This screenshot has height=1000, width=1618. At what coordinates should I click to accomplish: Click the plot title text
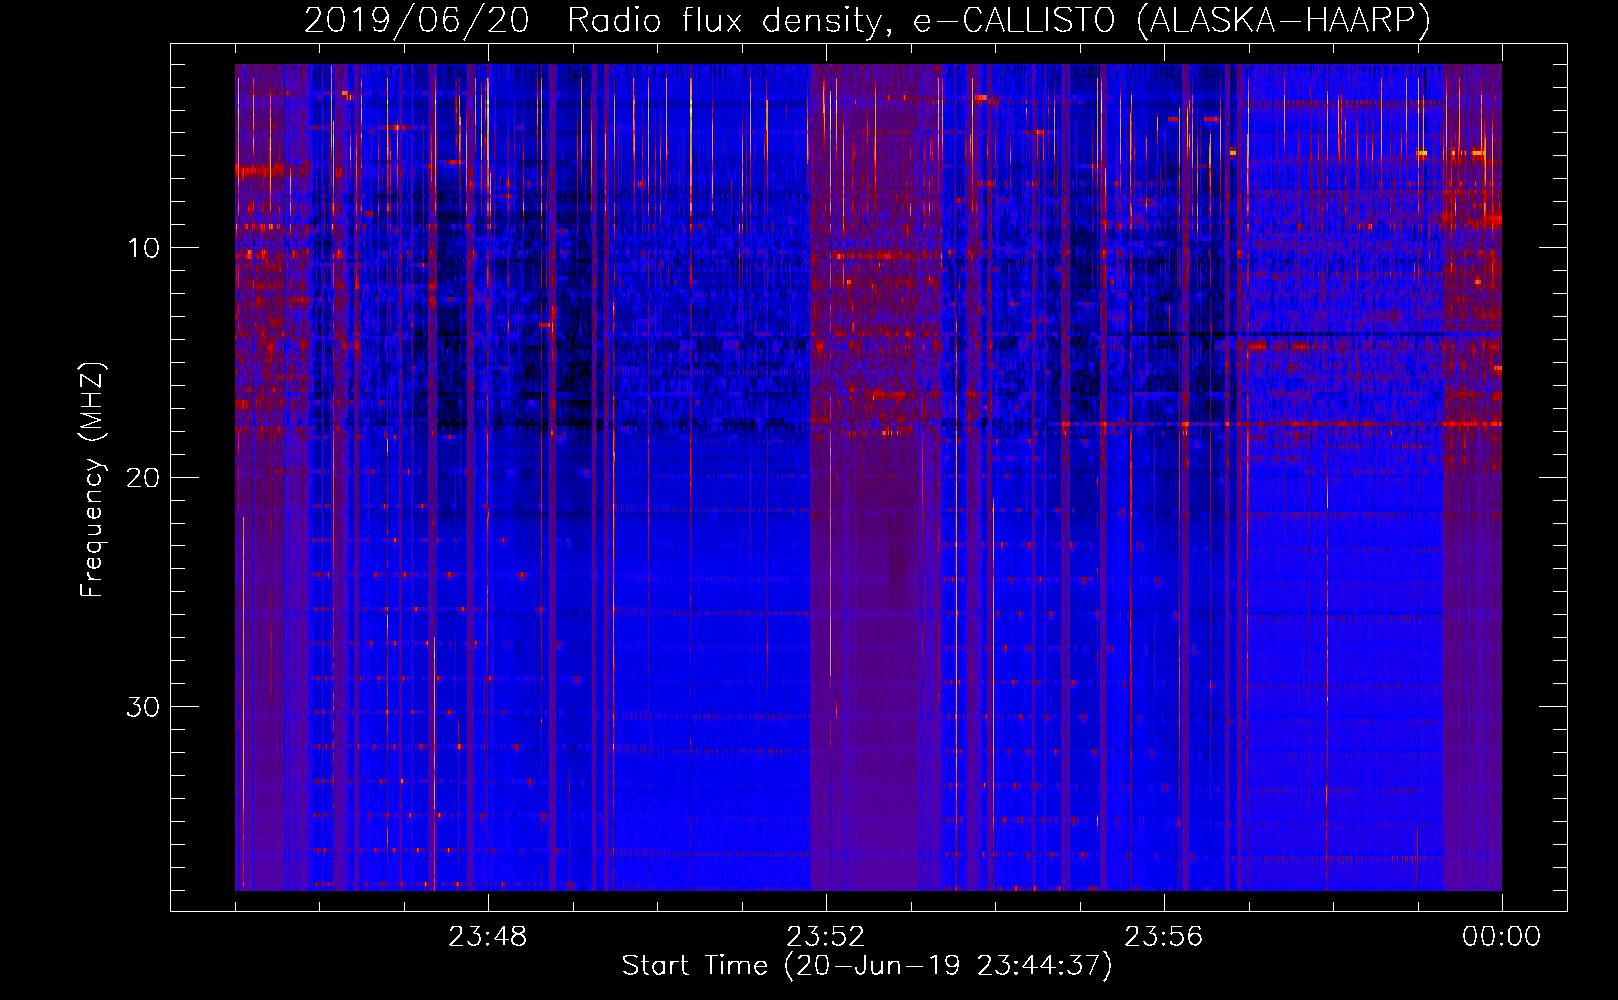tap(867, 21)
